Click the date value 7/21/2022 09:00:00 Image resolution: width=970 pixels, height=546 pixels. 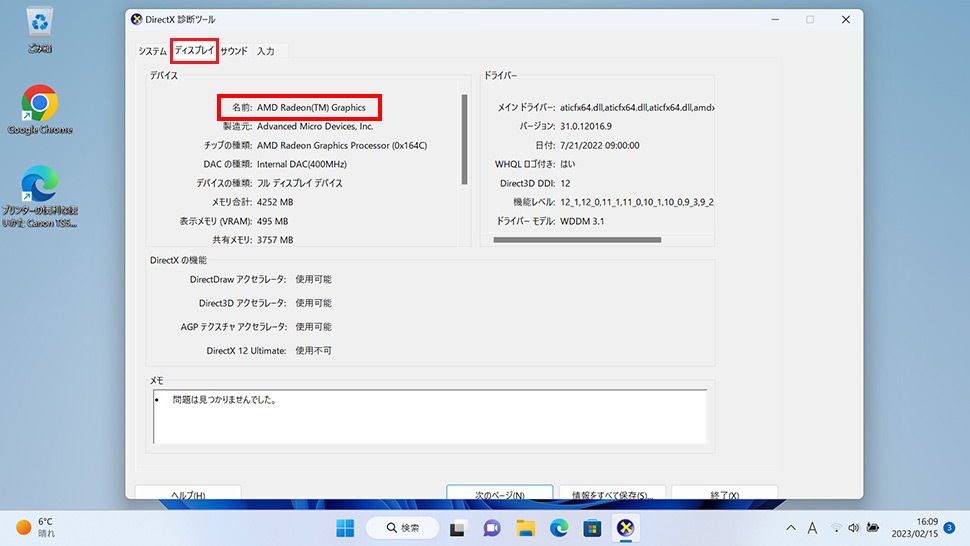tap(599, 145)
